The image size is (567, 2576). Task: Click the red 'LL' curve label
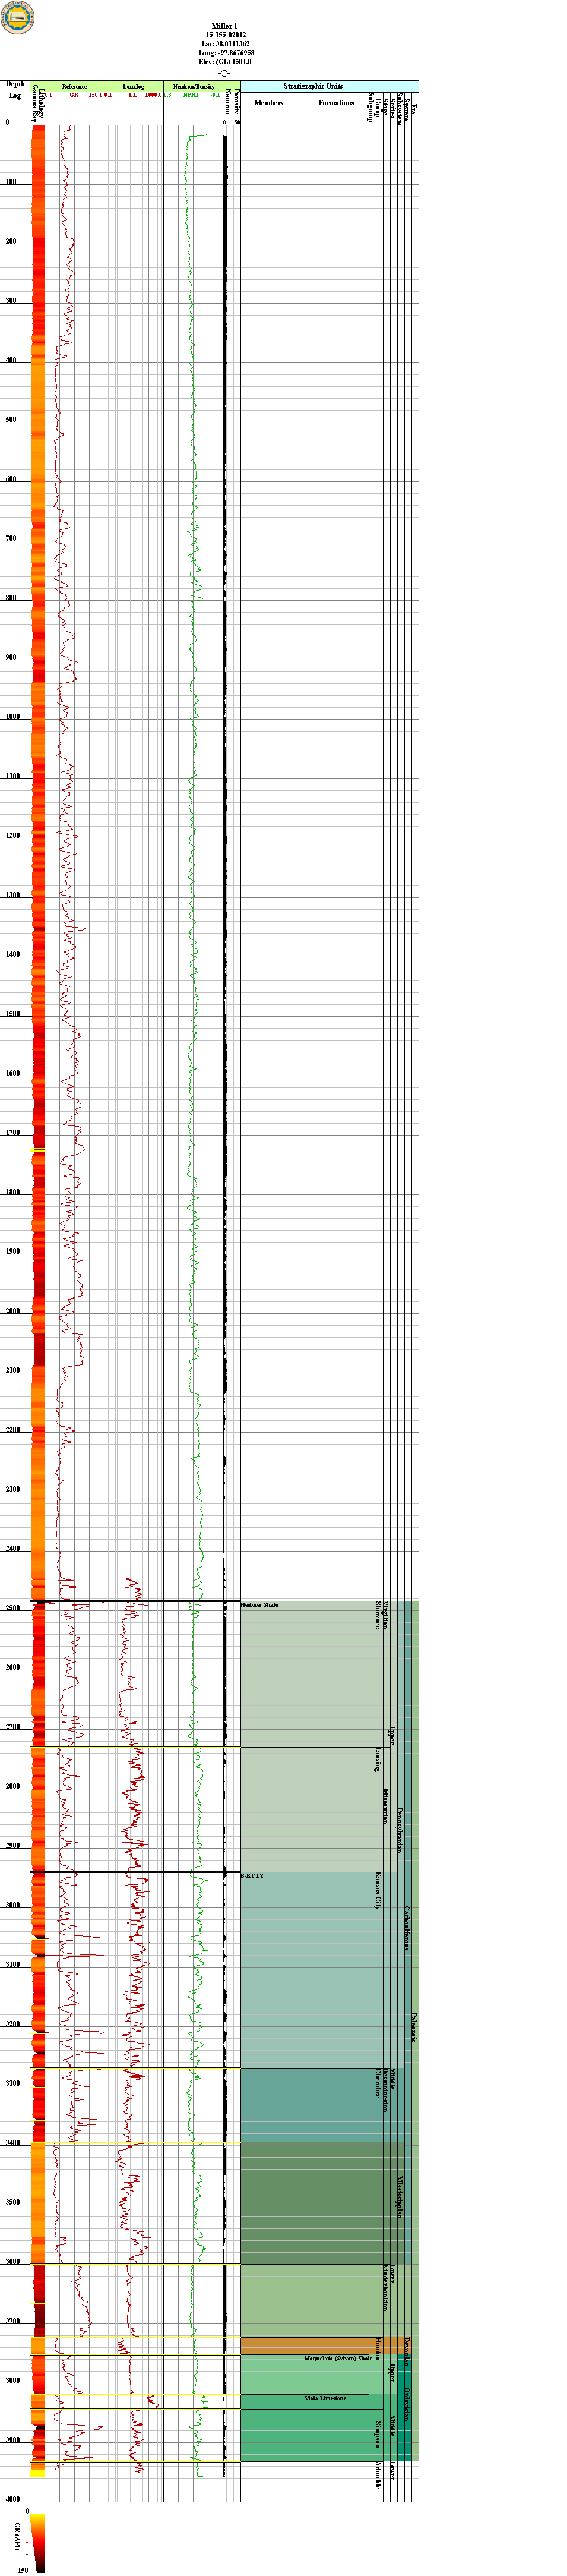tap(132, 95)
